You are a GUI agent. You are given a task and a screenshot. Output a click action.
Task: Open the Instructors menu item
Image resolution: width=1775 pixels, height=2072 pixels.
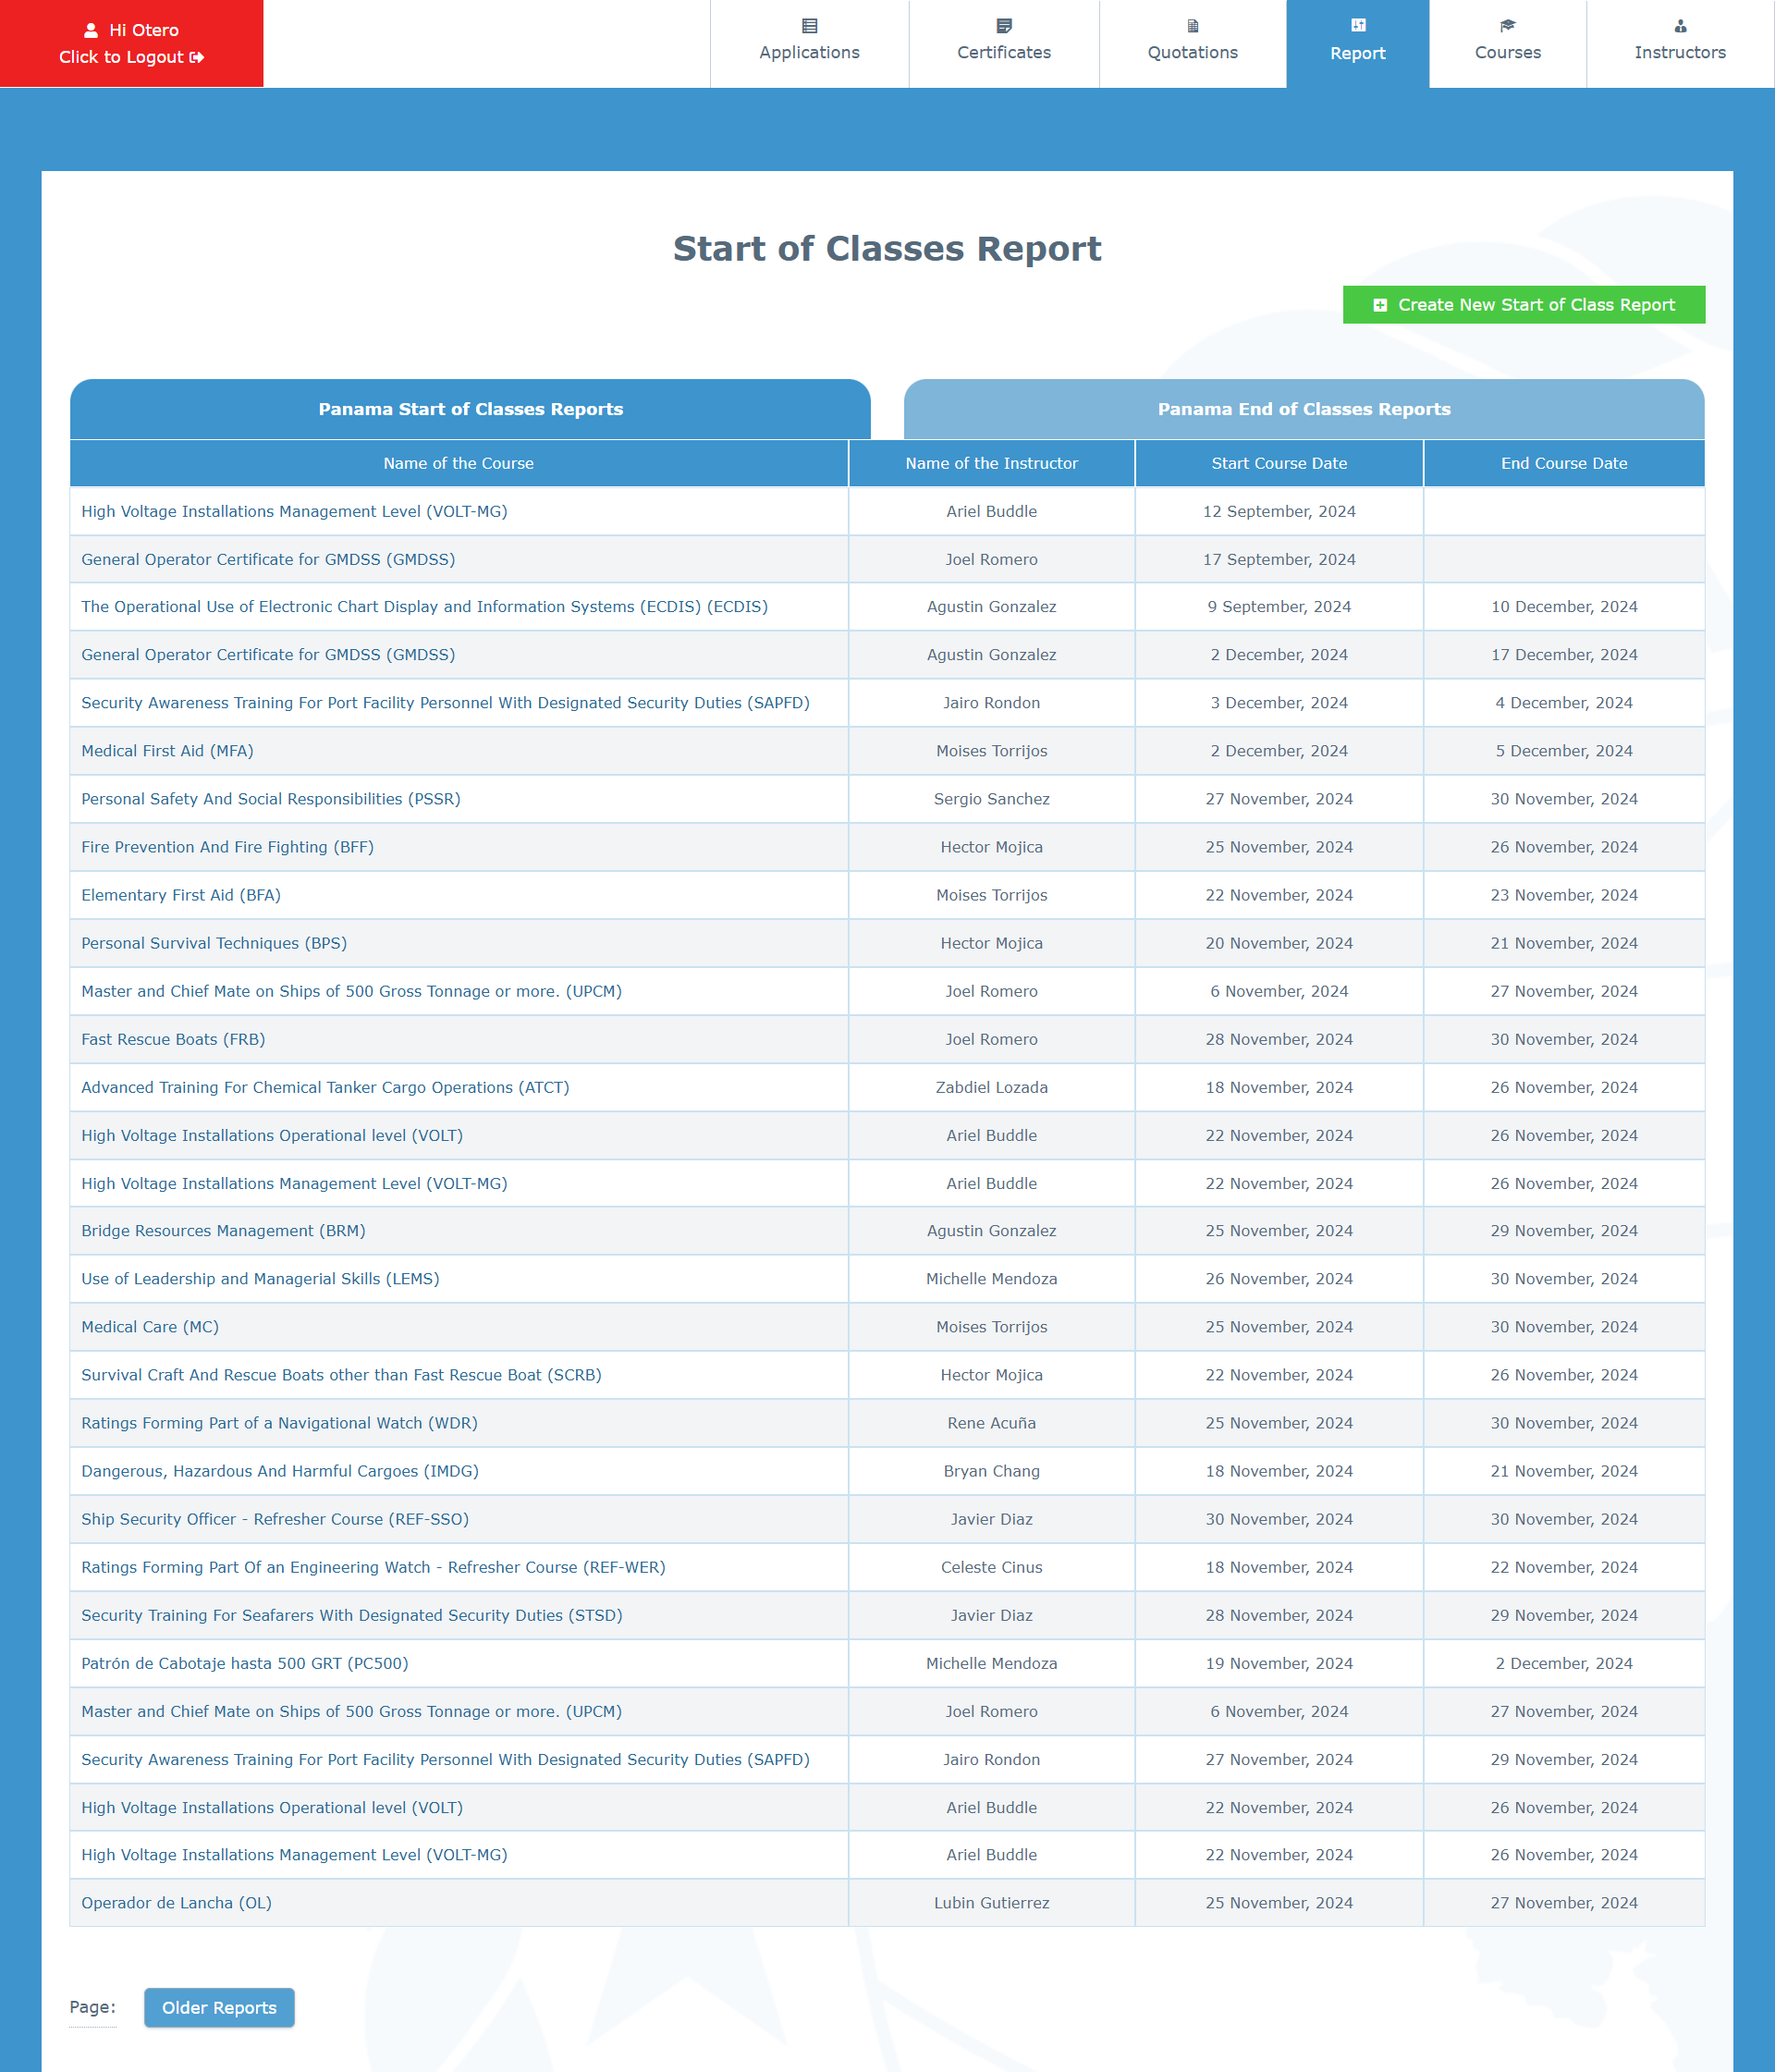click(x=1679, y=52)
